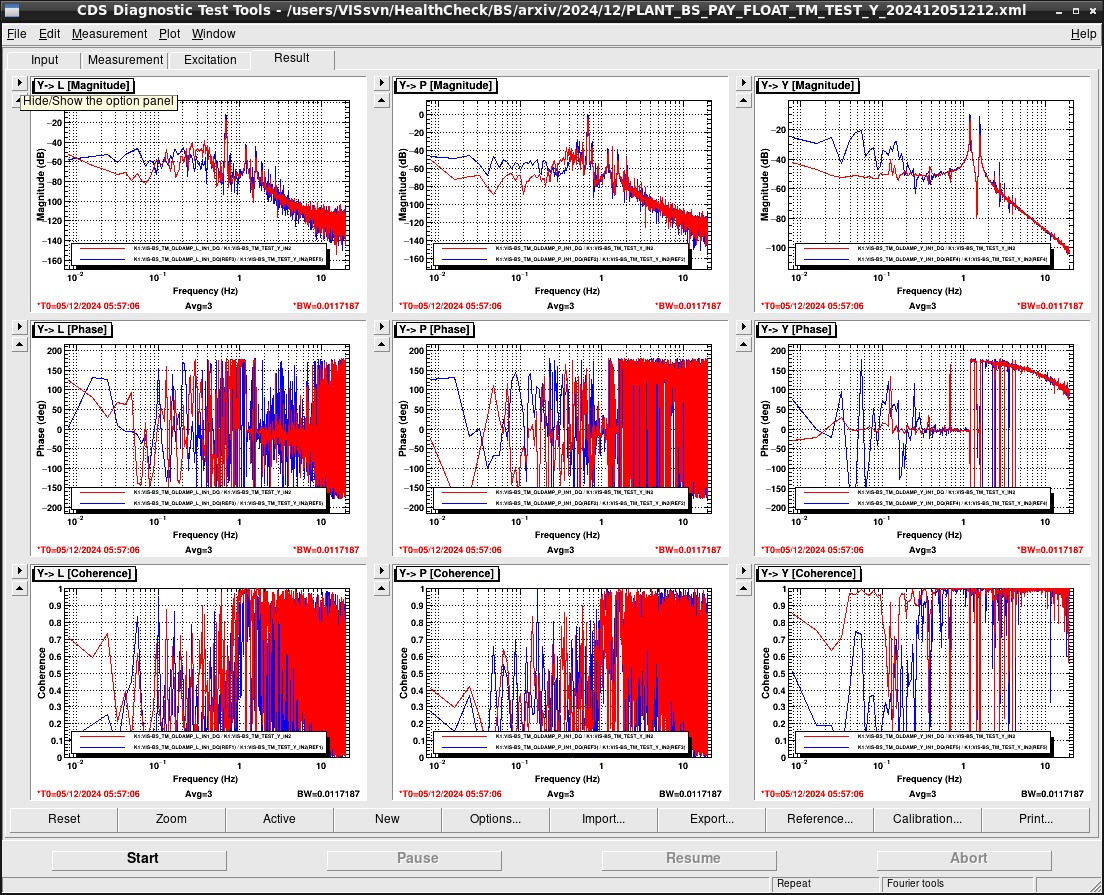Click the Reference... button

[x=820, y=819]
